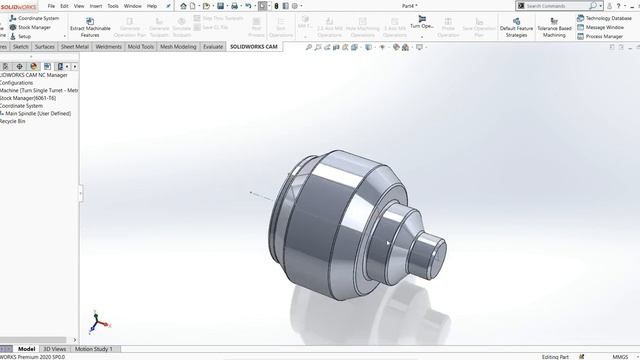Switch to the Mesh Modeling ribbon tab

pos(178,47)
